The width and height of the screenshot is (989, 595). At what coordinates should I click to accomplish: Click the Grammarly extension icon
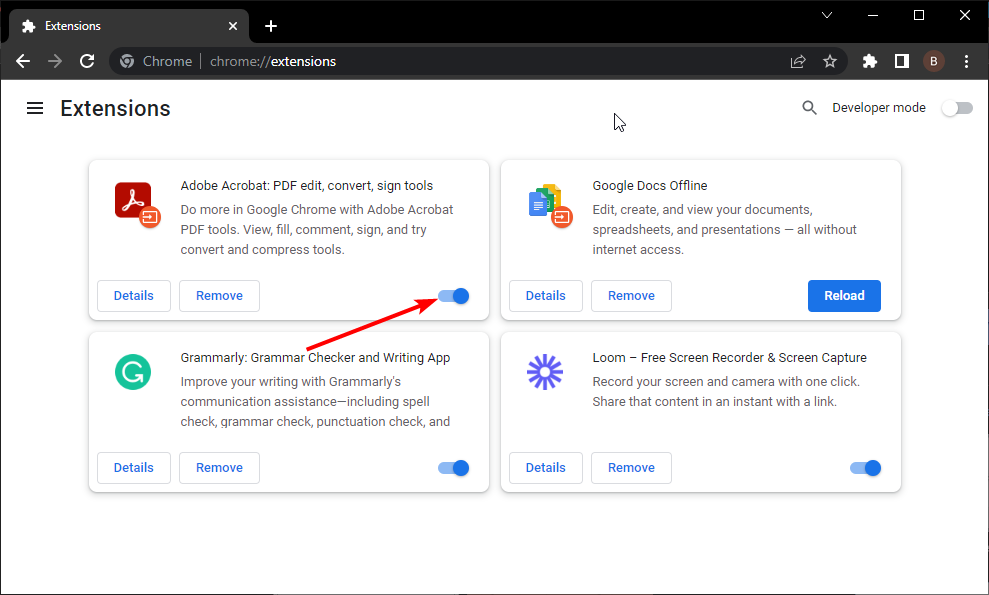pyautogui.click(x=133, y=372)
